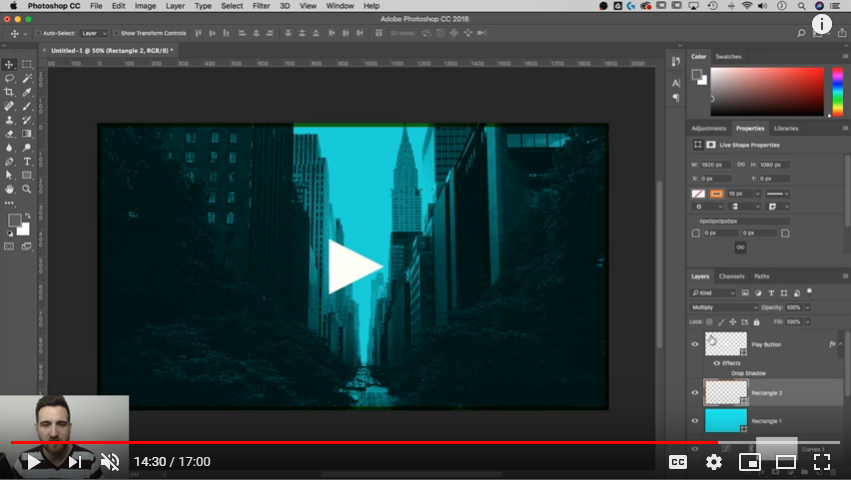Hide the Rectangle 2 layer
Viewport: 851px width, 480px height.
tap(695, 393)
